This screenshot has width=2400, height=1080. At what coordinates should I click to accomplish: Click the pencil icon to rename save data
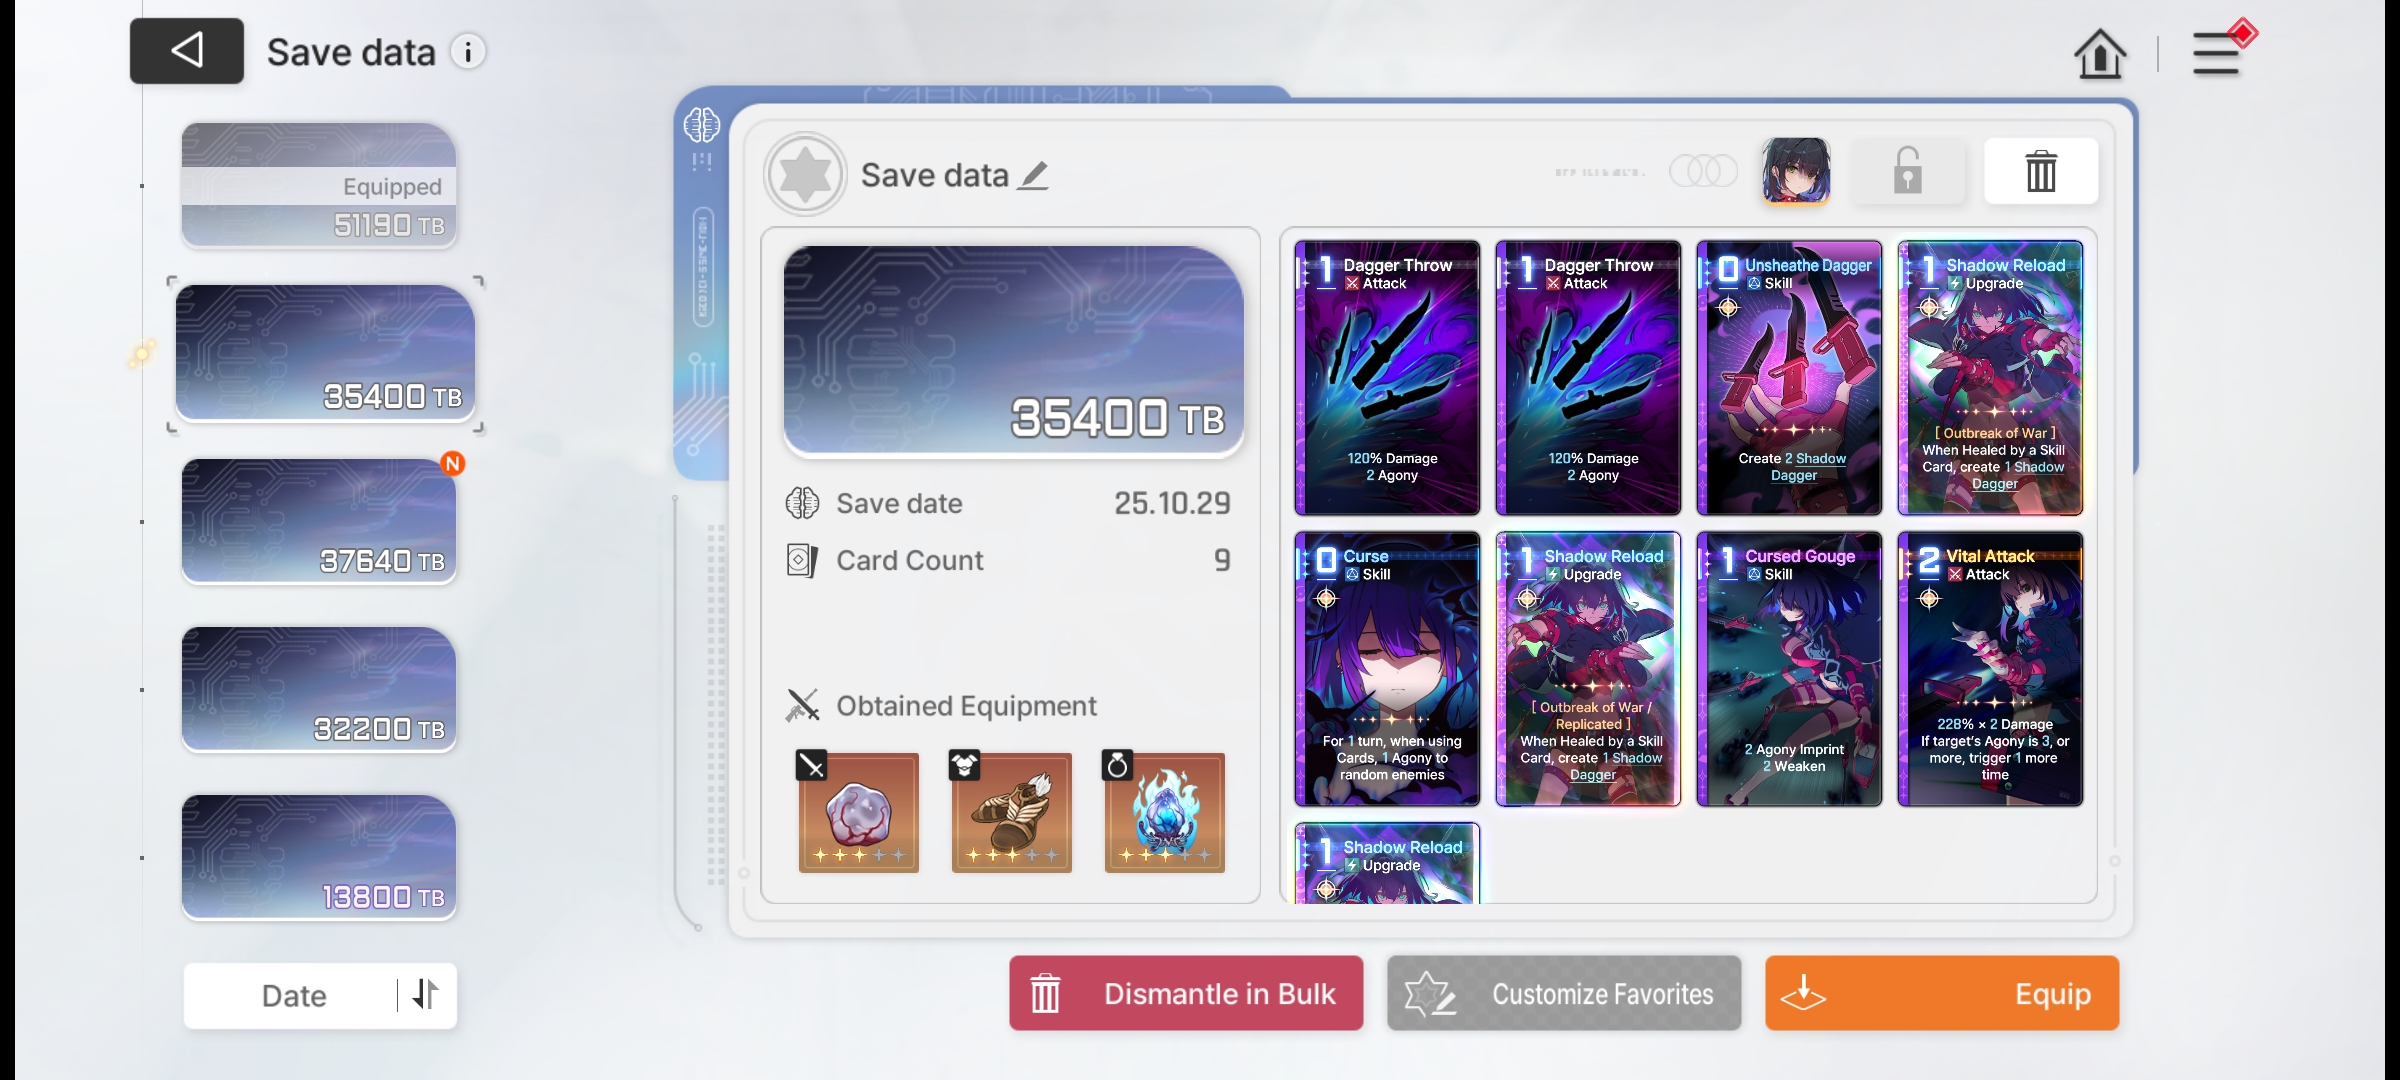pyautogui.click(x=1033, y=176)
